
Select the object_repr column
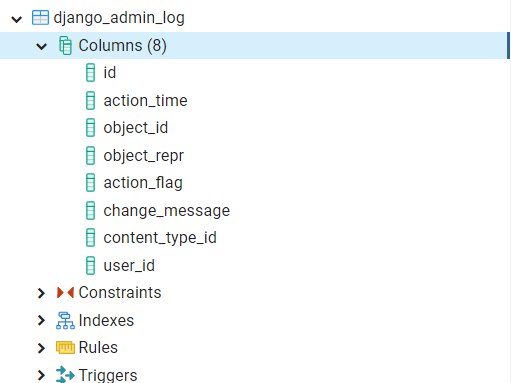click(144, 156)
